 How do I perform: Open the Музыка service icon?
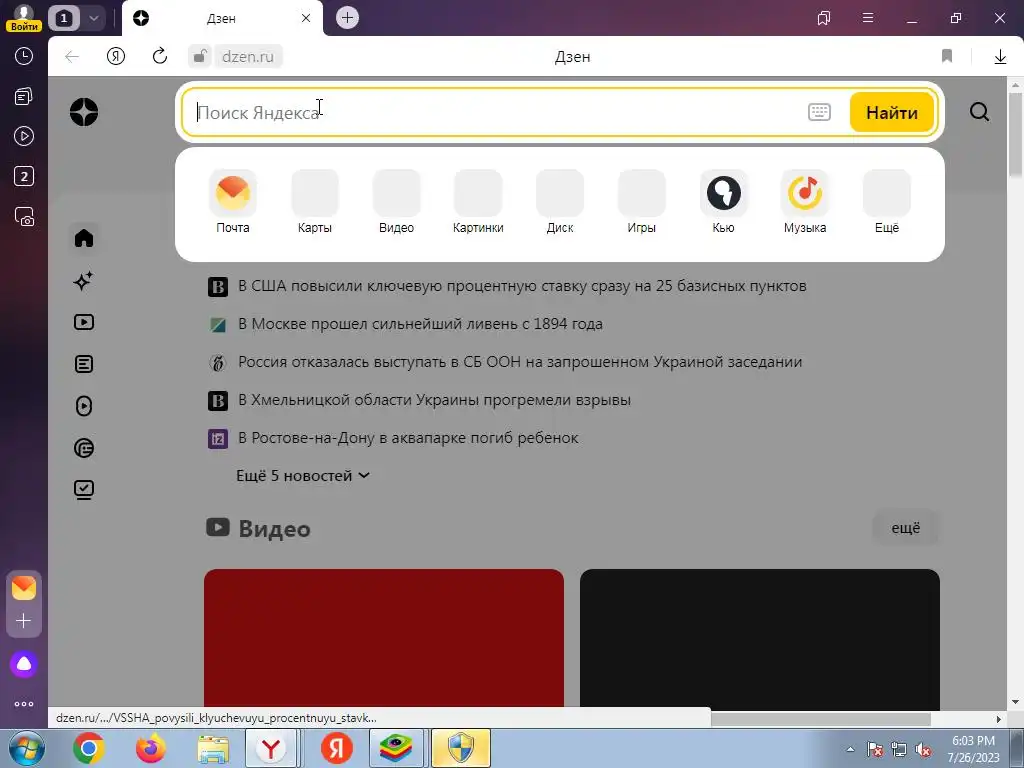(x=805, y=193)
